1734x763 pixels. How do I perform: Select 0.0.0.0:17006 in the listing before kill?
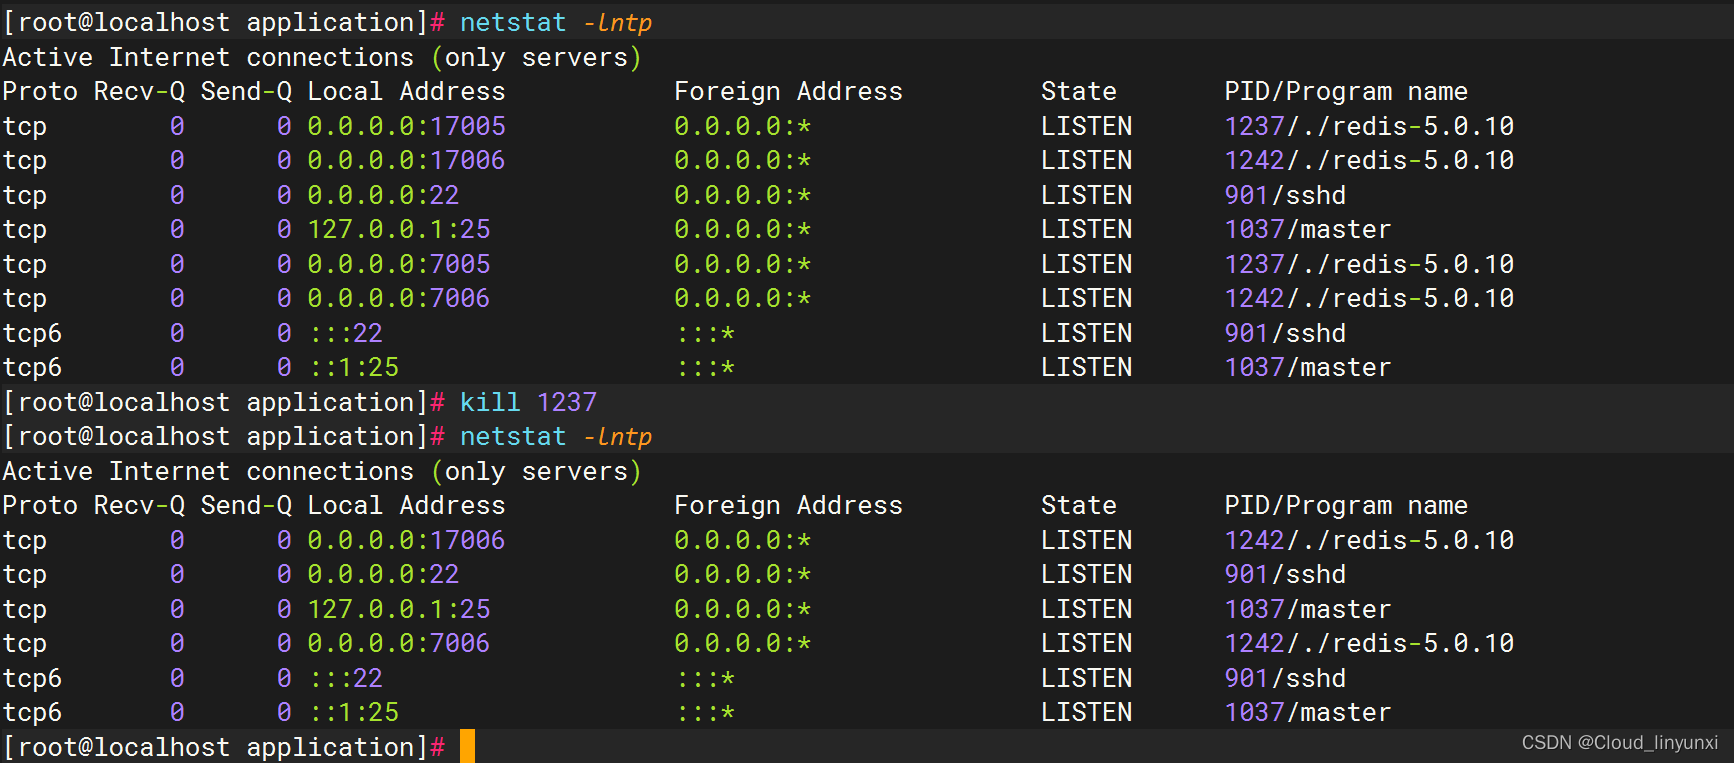pos(406,160)
